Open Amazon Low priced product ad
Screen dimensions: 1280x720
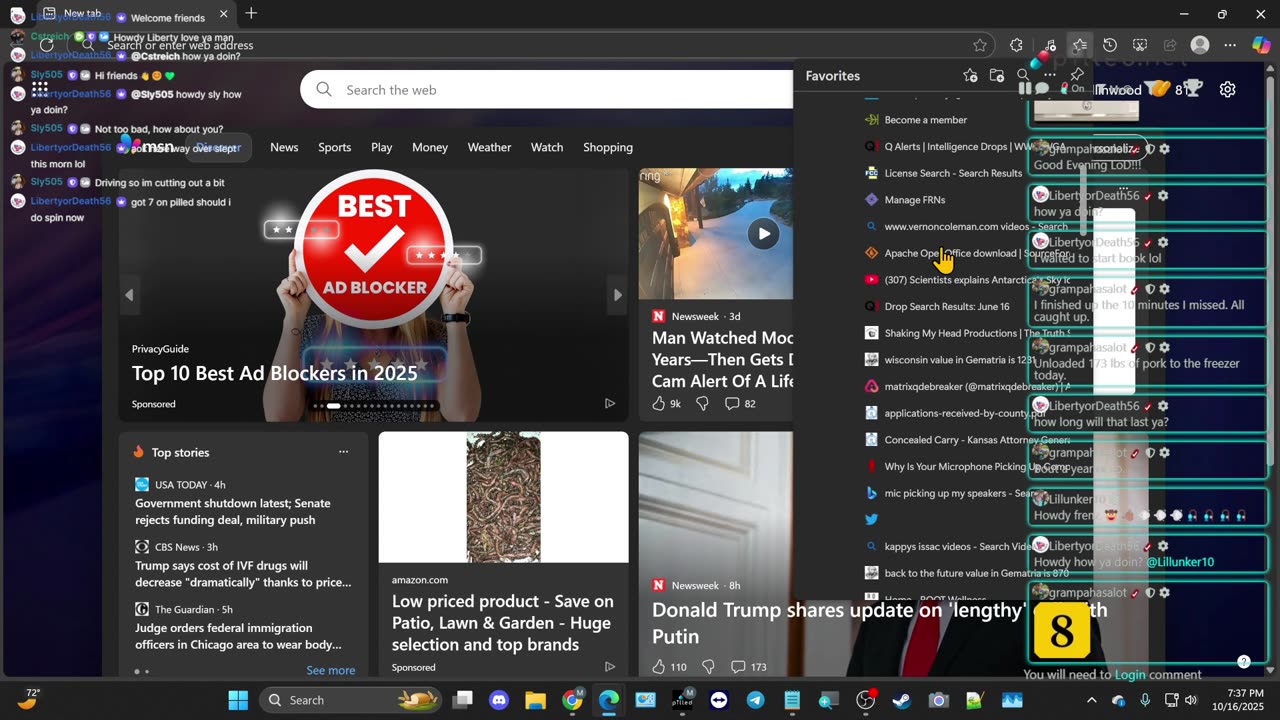[503, 622]
